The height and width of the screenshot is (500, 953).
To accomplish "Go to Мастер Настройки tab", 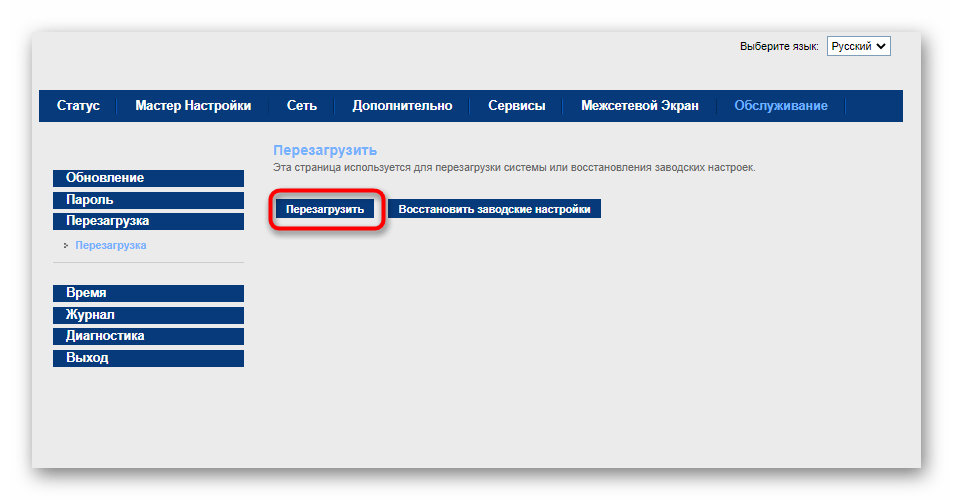I will click(193, 106).
